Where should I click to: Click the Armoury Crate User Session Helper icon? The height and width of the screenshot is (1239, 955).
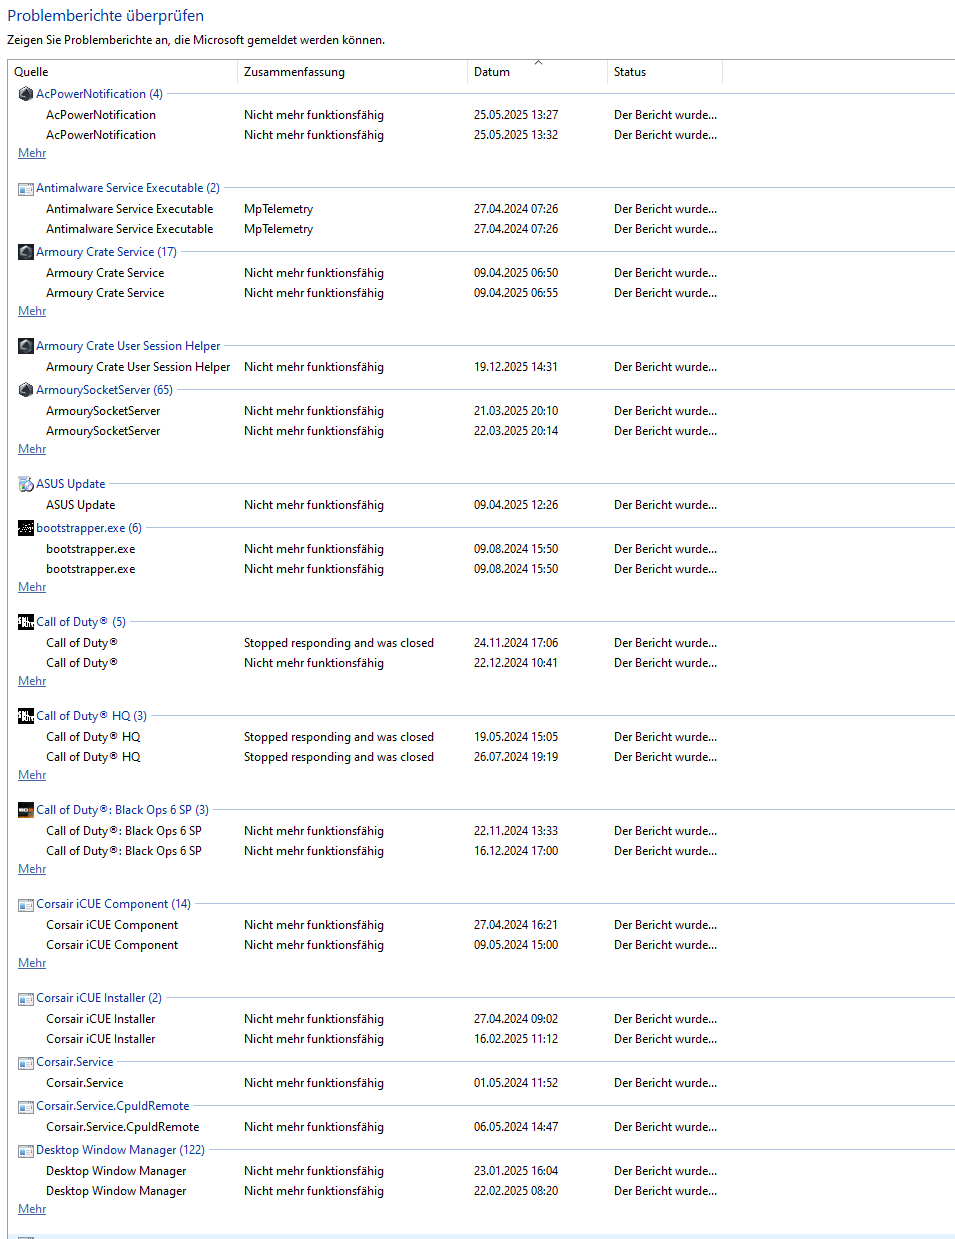tap(26, 346)
